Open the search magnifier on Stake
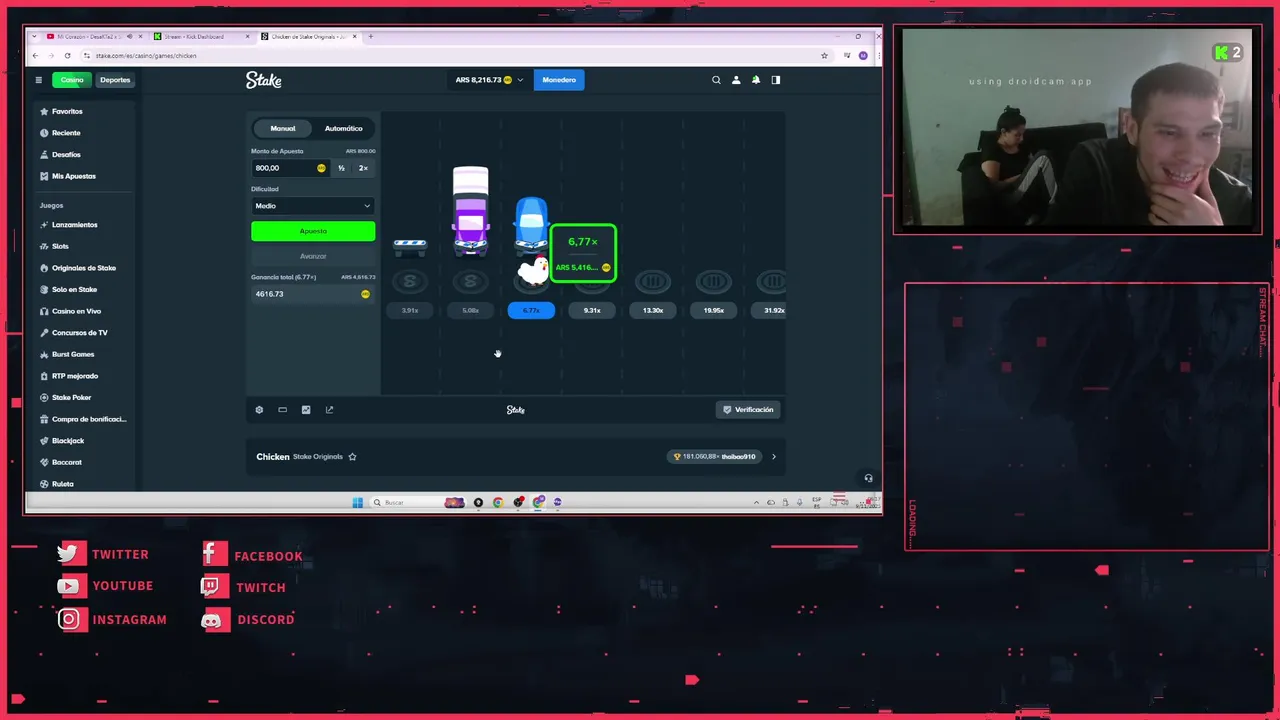 [x=716, y=80]
